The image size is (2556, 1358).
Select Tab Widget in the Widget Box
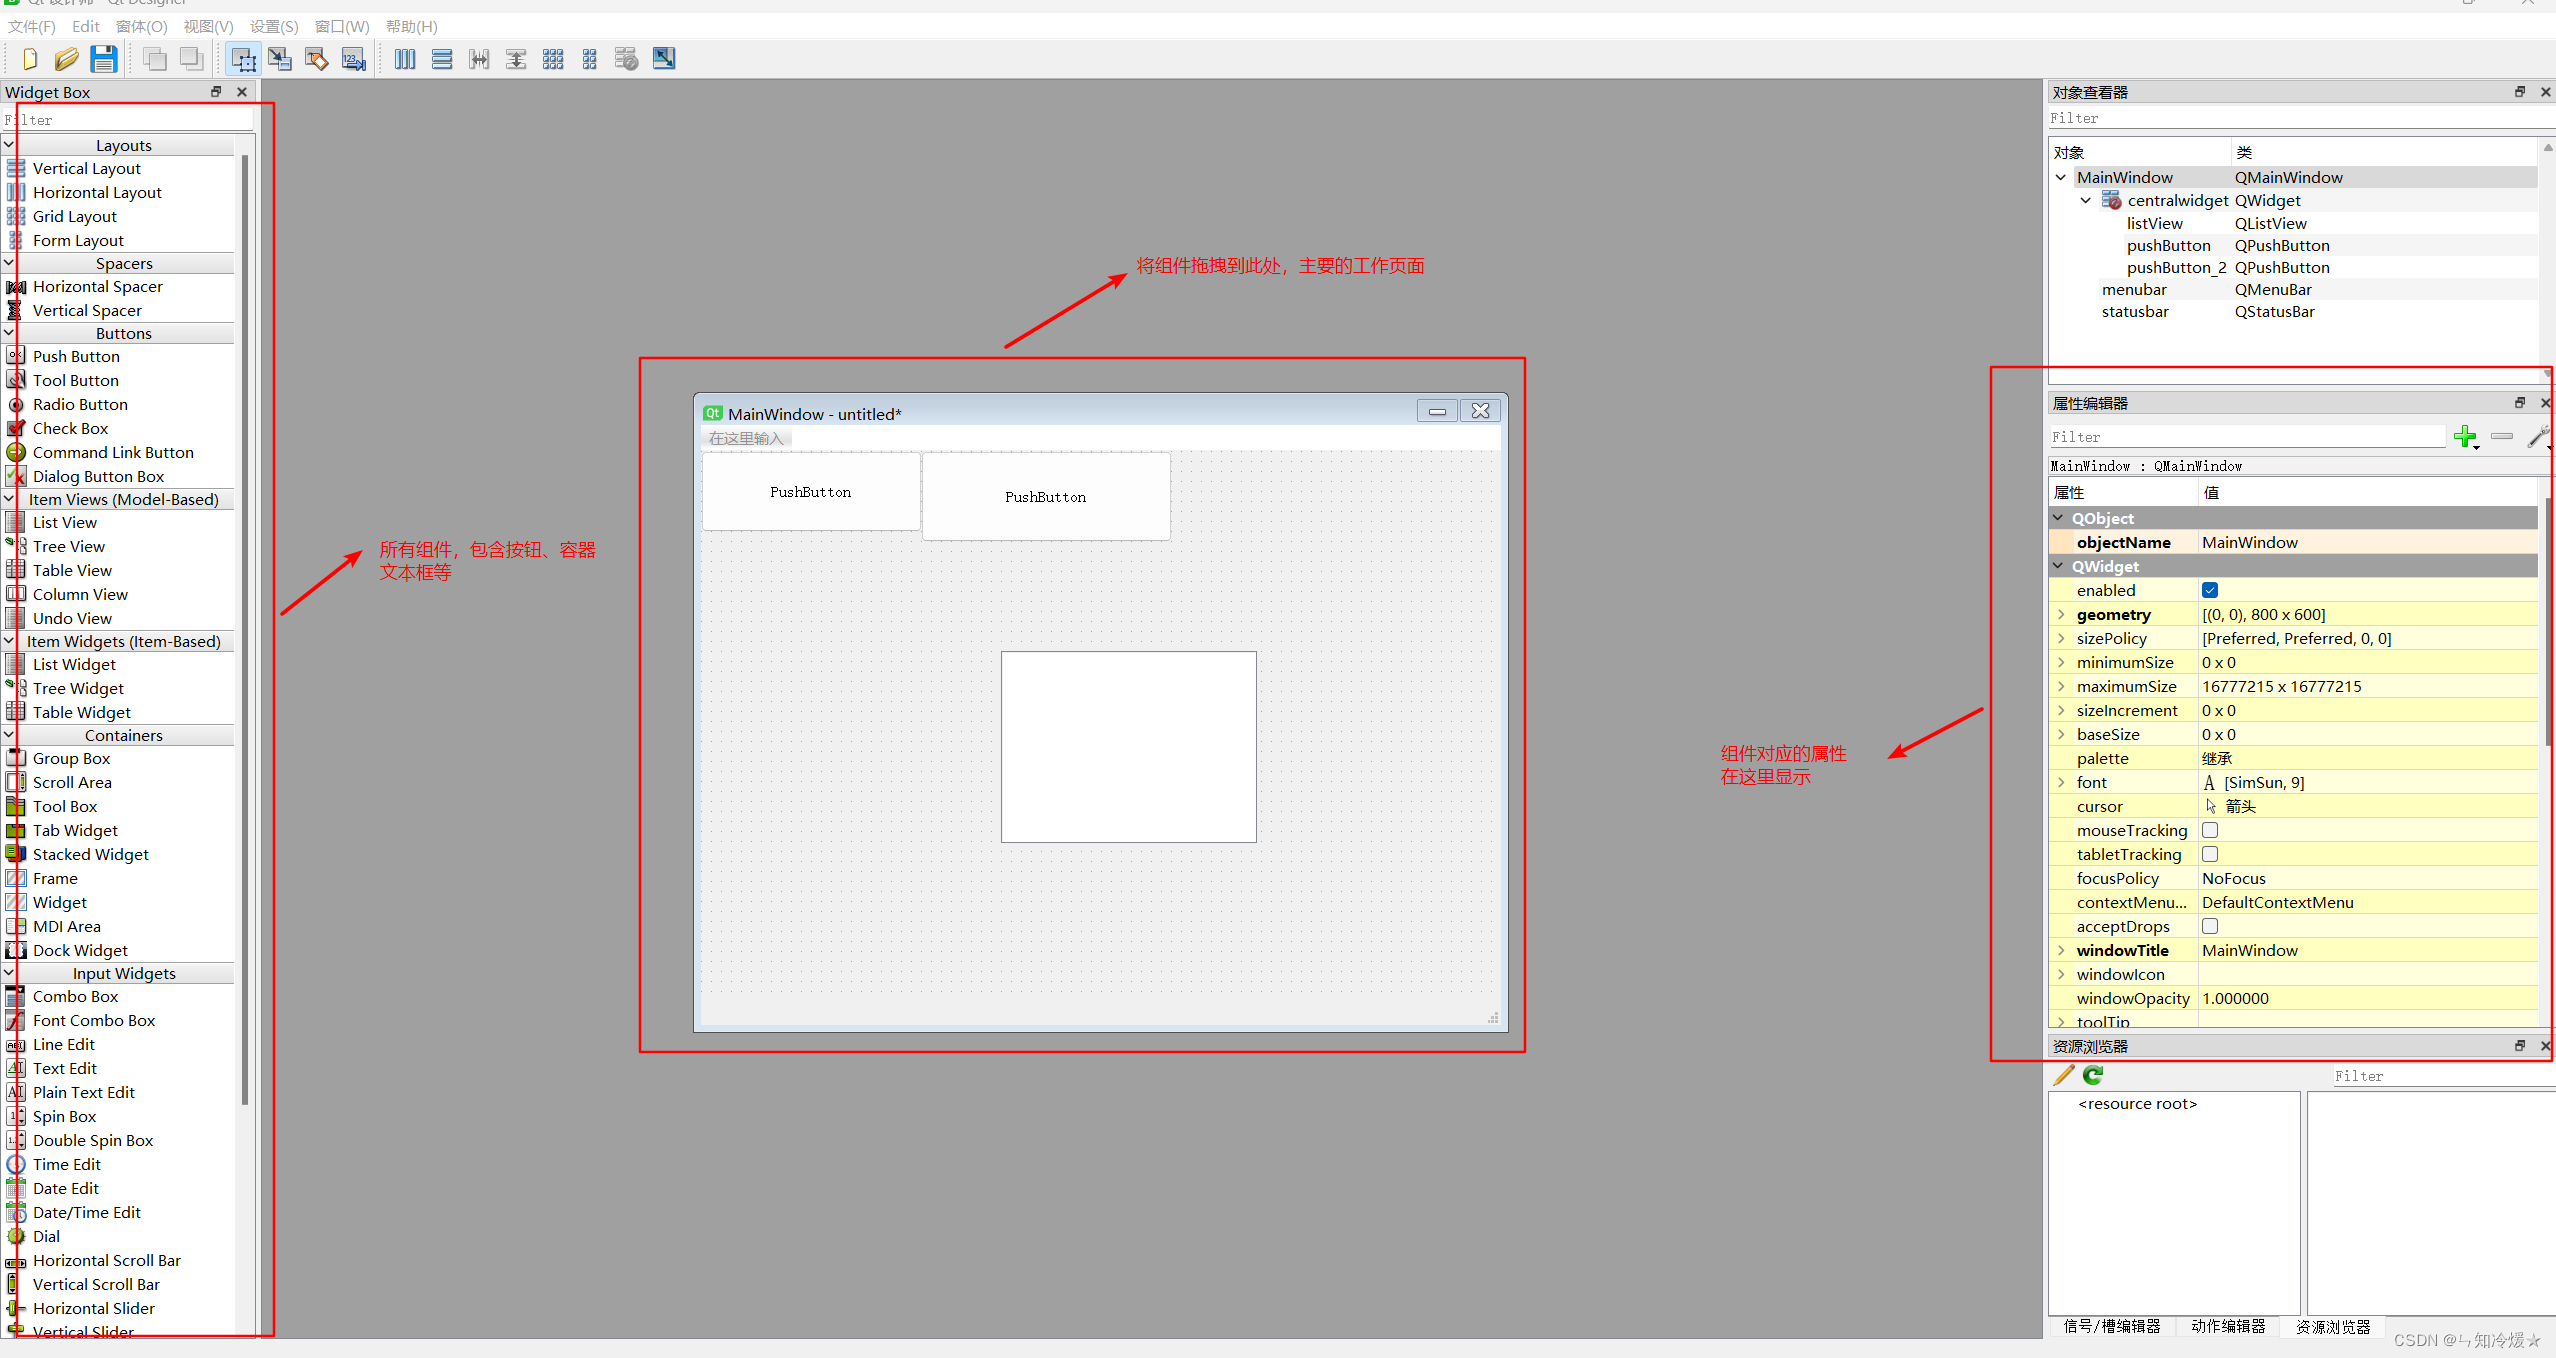point(75,830)
